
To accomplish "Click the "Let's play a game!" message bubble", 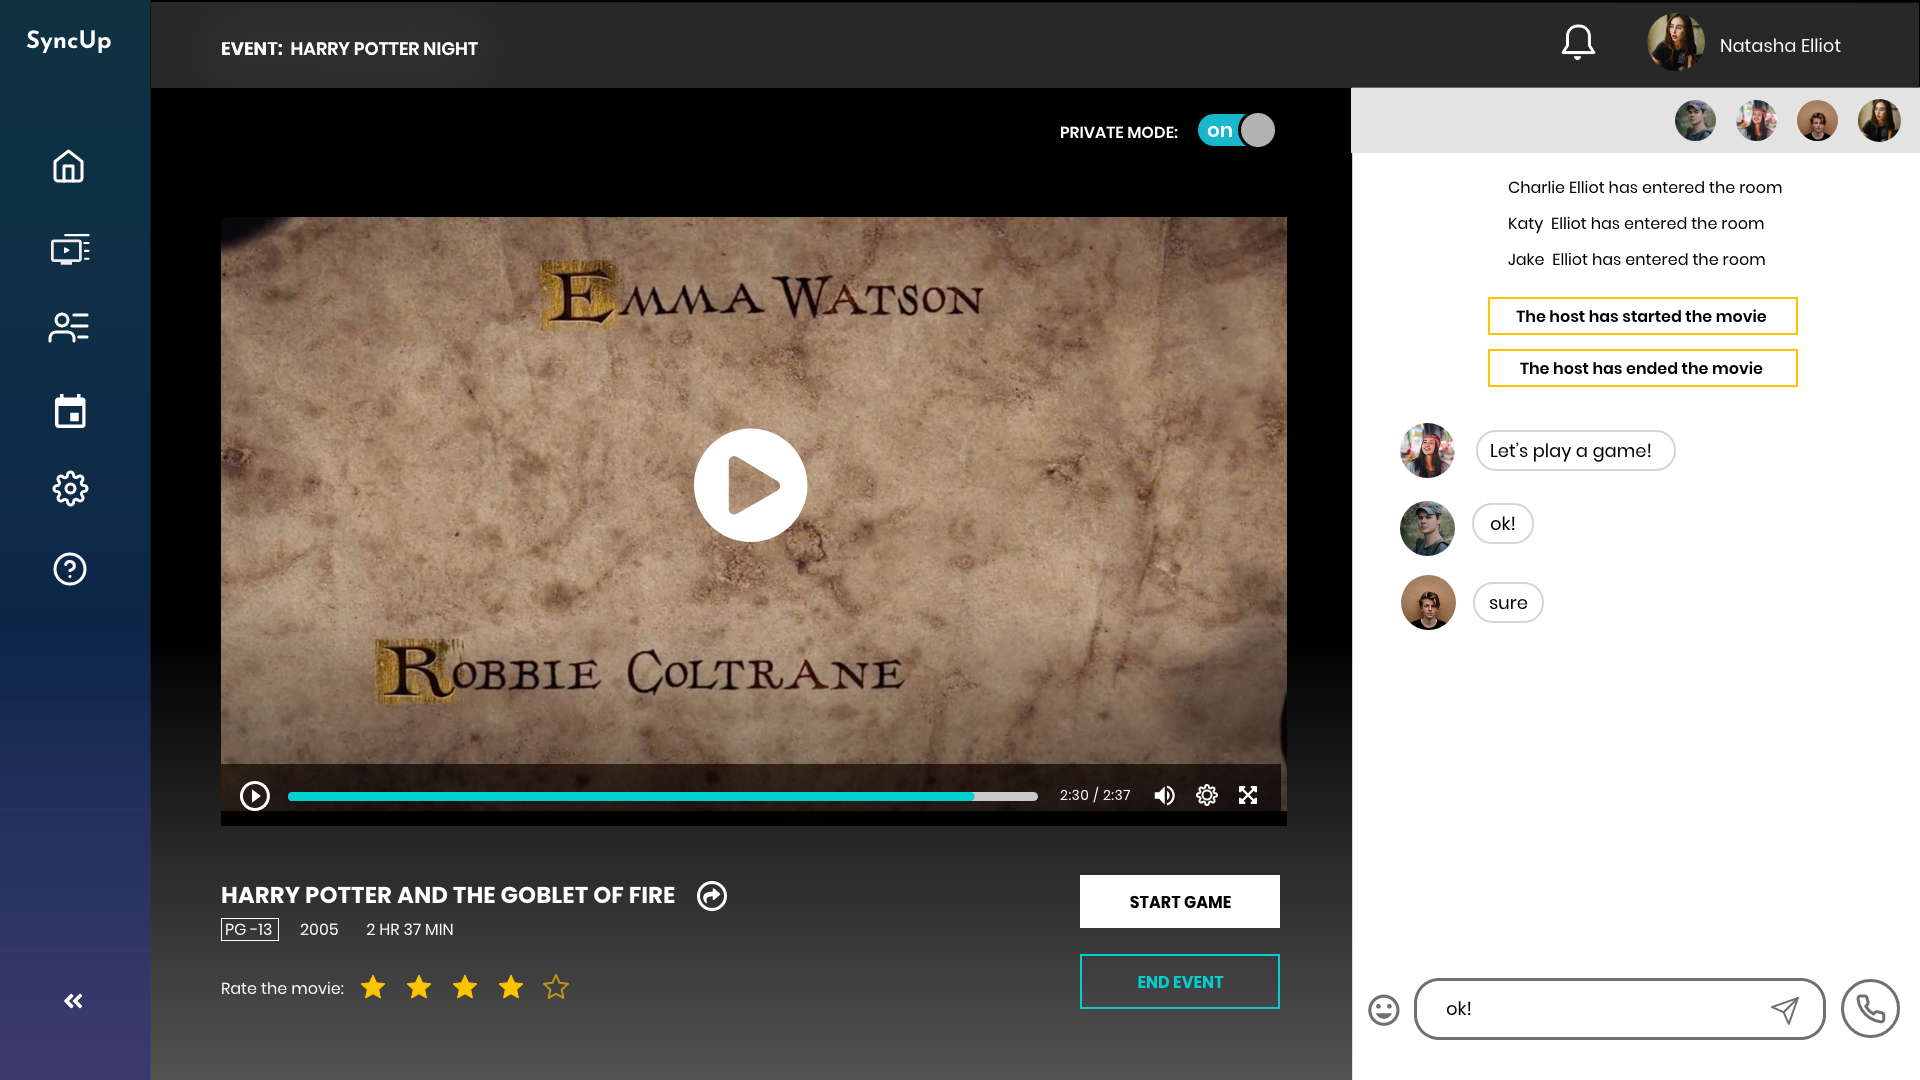I will point(1575,451).
